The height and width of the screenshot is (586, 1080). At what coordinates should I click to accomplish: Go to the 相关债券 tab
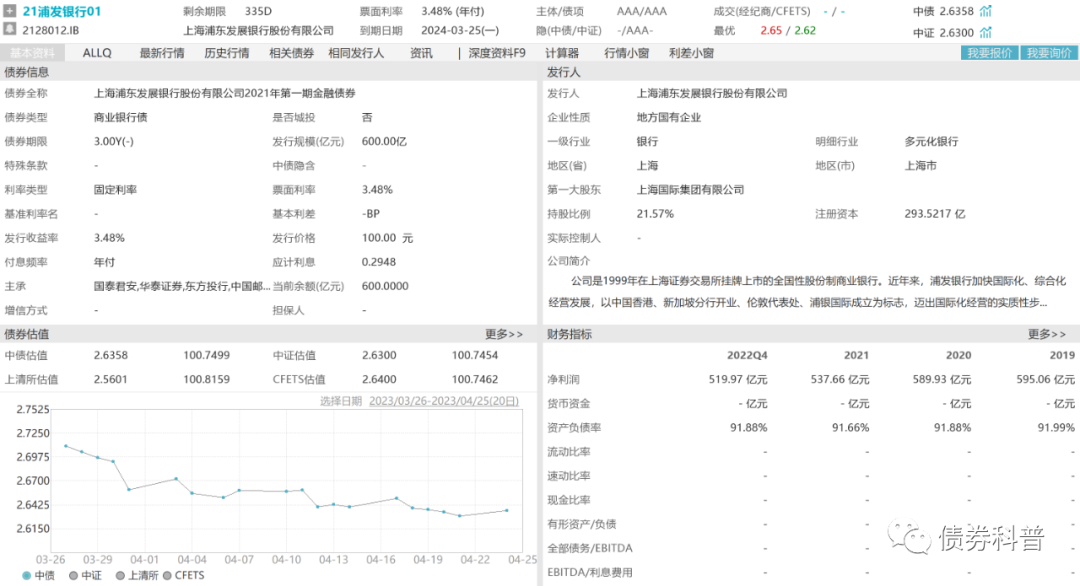point(291,53)
